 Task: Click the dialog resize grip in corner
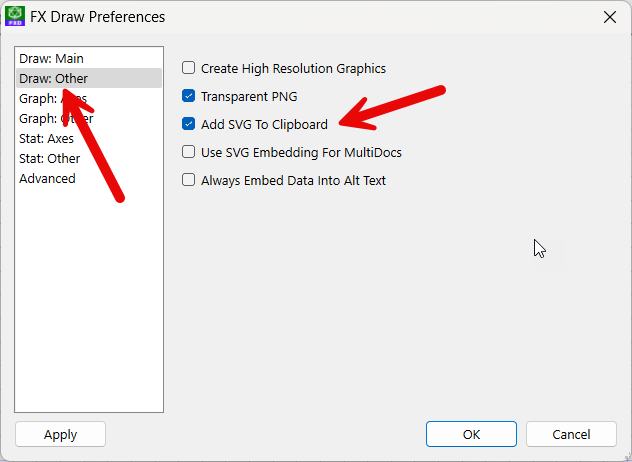click(x=626, y=457)
